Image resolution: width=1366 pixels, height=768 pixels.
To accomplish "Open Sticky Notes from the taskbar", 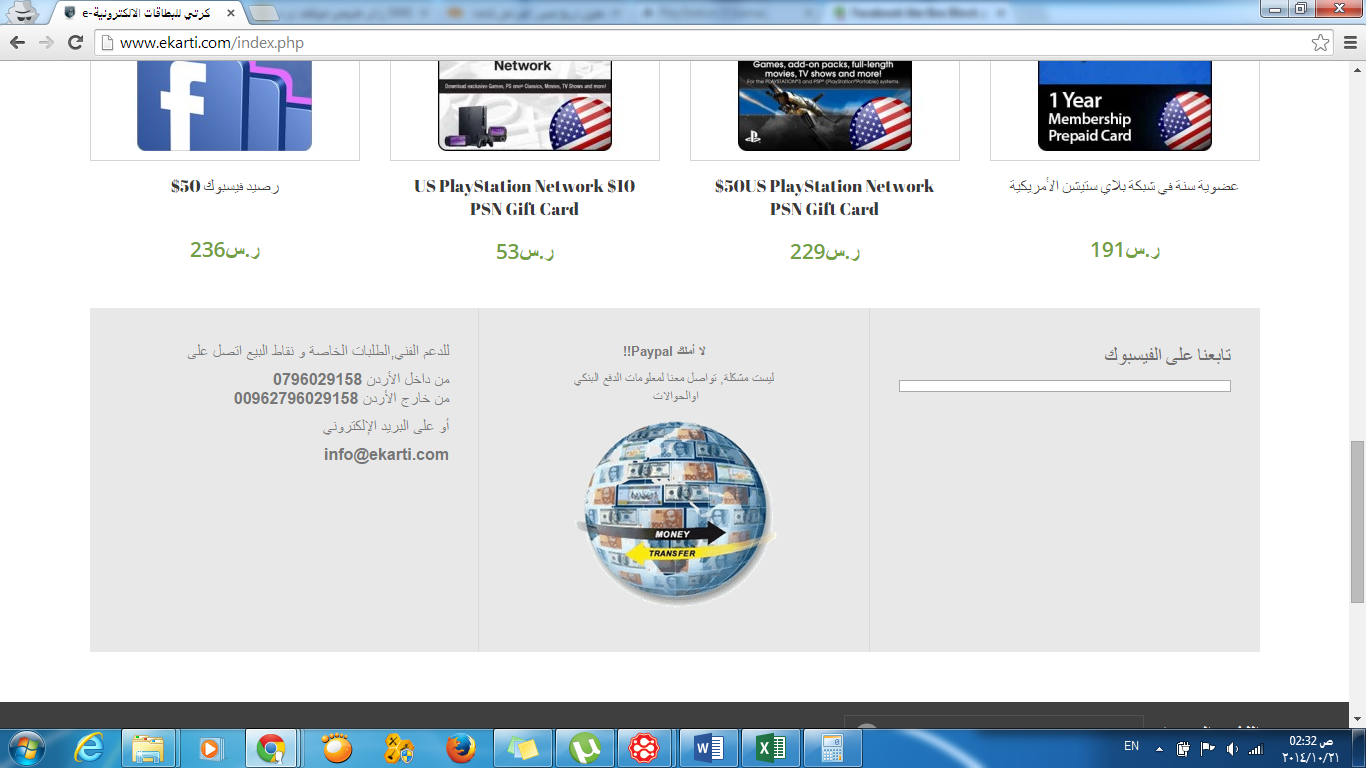I will (x=523, y=748).
